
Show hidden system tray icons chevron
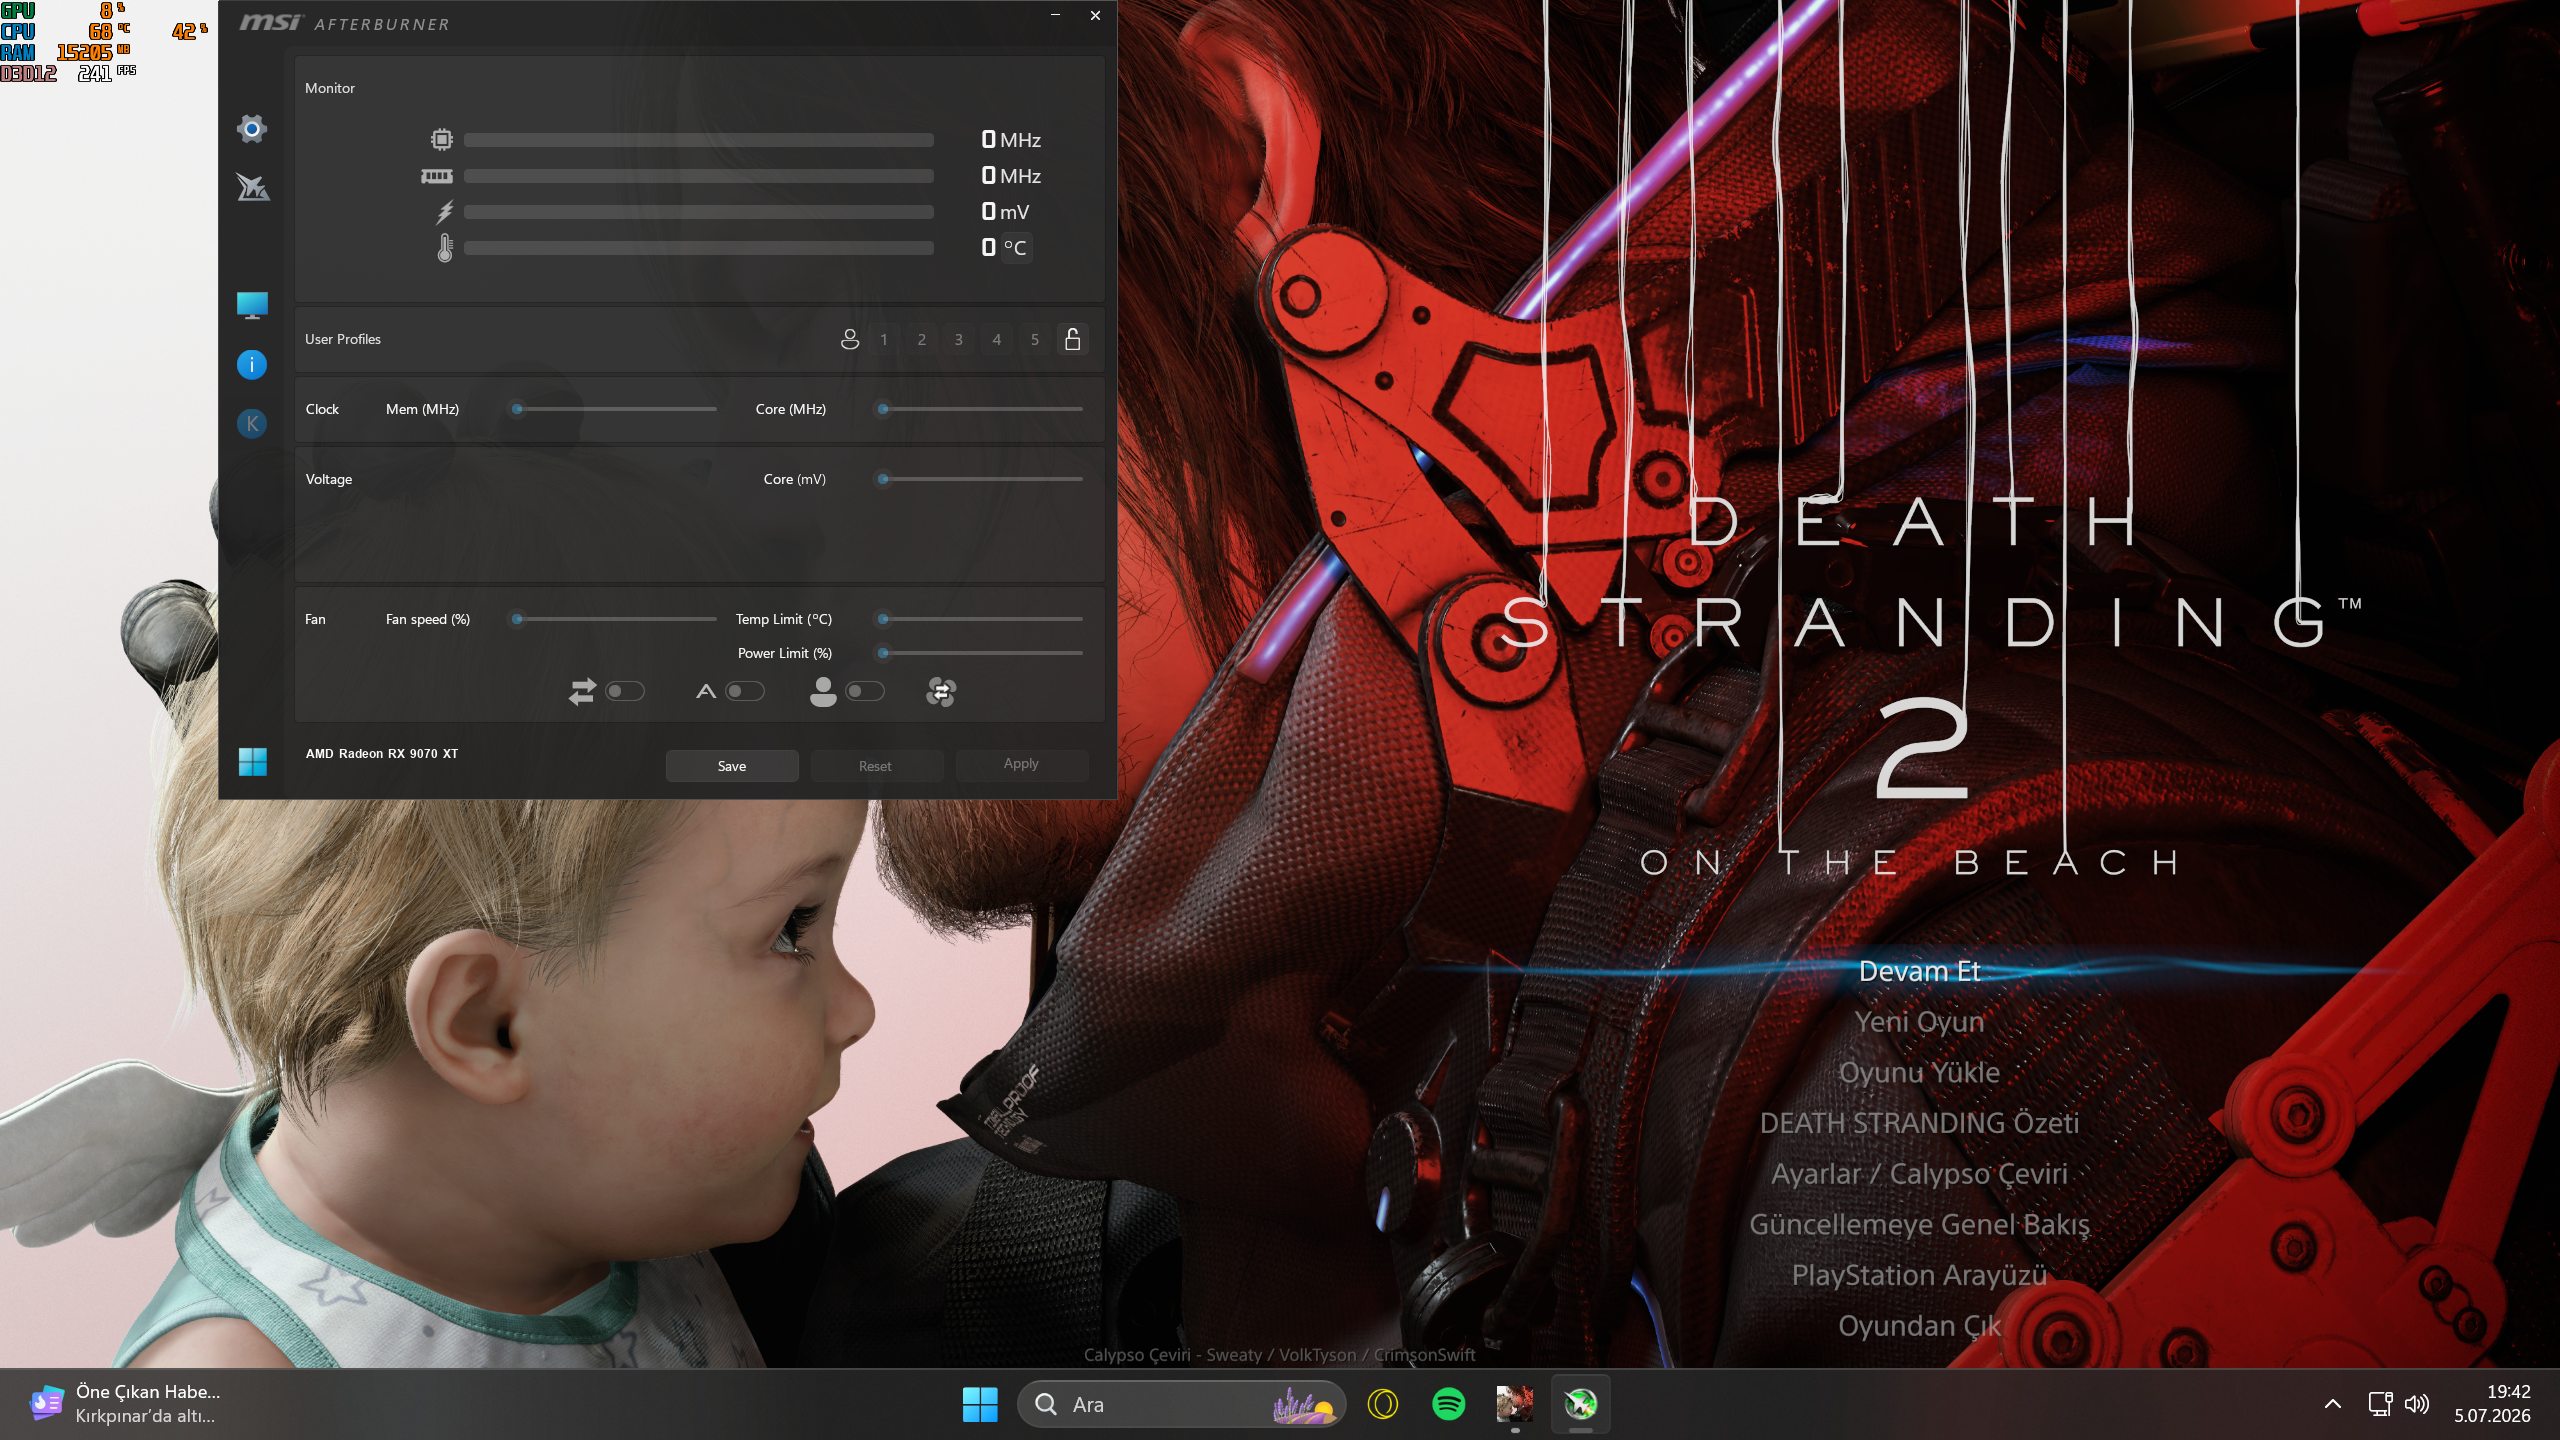pyautogui.click(x=2333, y=1404)
